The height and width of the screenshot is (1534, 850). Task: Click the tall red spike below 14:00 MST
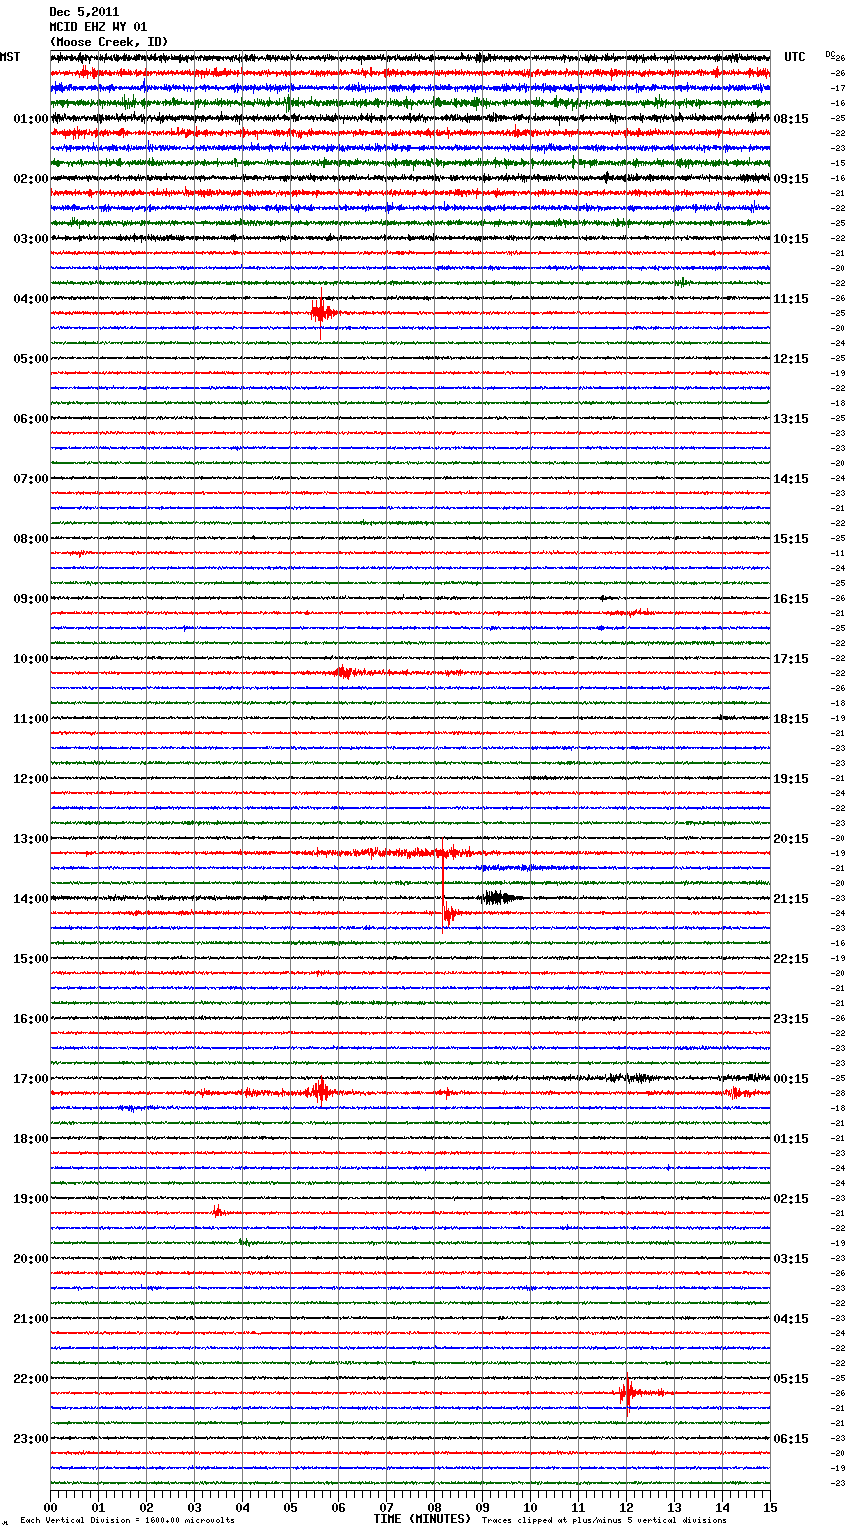click(x=443, y=885)
